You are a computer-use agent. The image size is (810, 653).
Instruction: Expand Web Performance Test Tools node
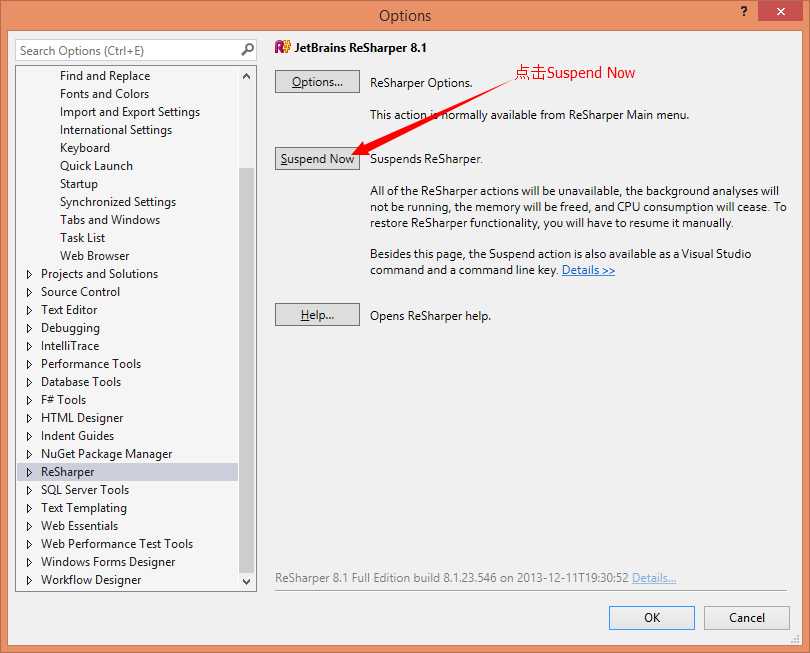tap(29, 544)
